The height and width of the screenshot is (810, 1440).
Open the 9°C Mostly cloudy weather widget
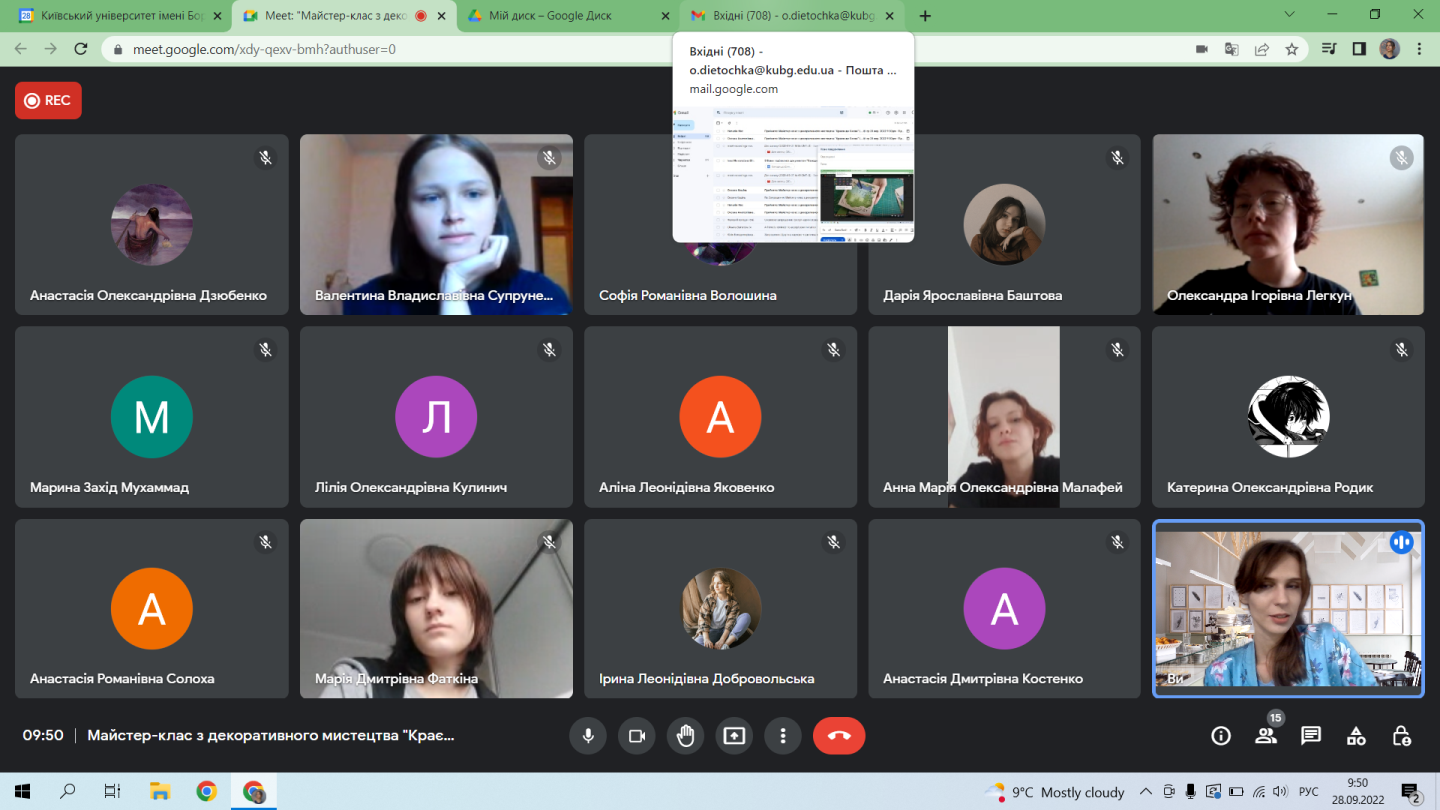1055,792
